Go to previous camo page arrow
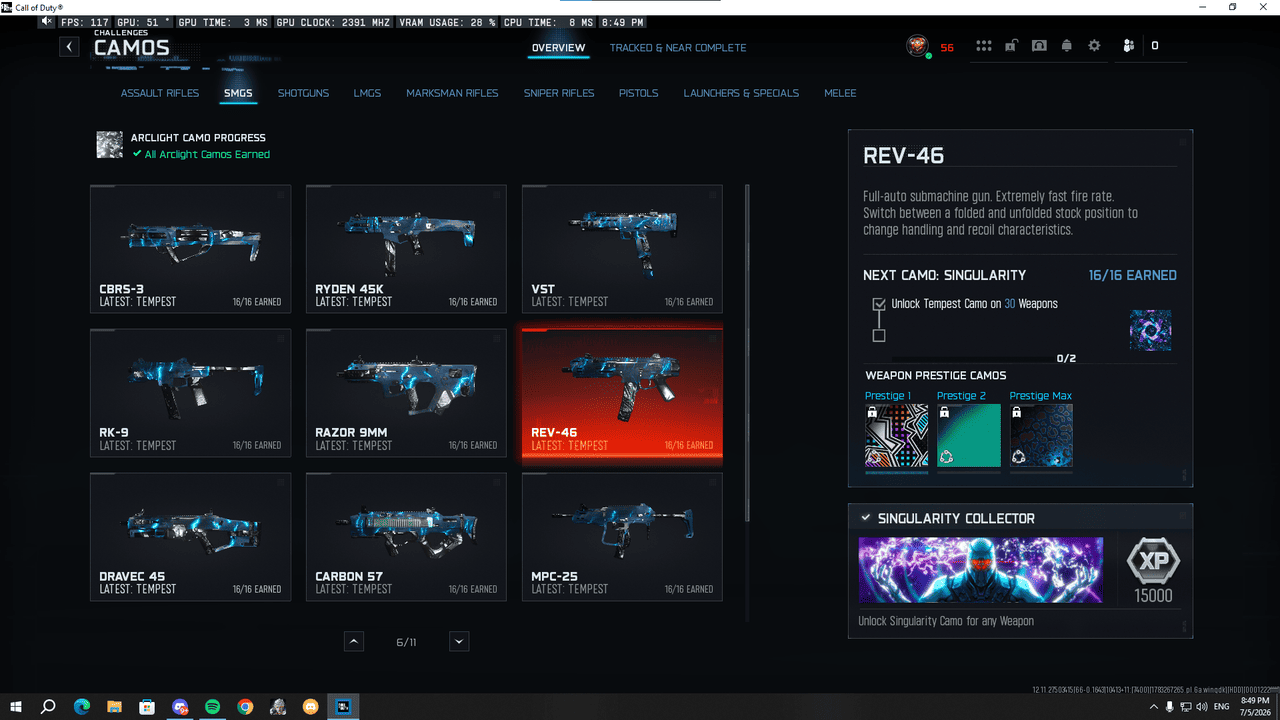Image resolution: width=1280 pixels, height=720 pixels. coord(354,642)
